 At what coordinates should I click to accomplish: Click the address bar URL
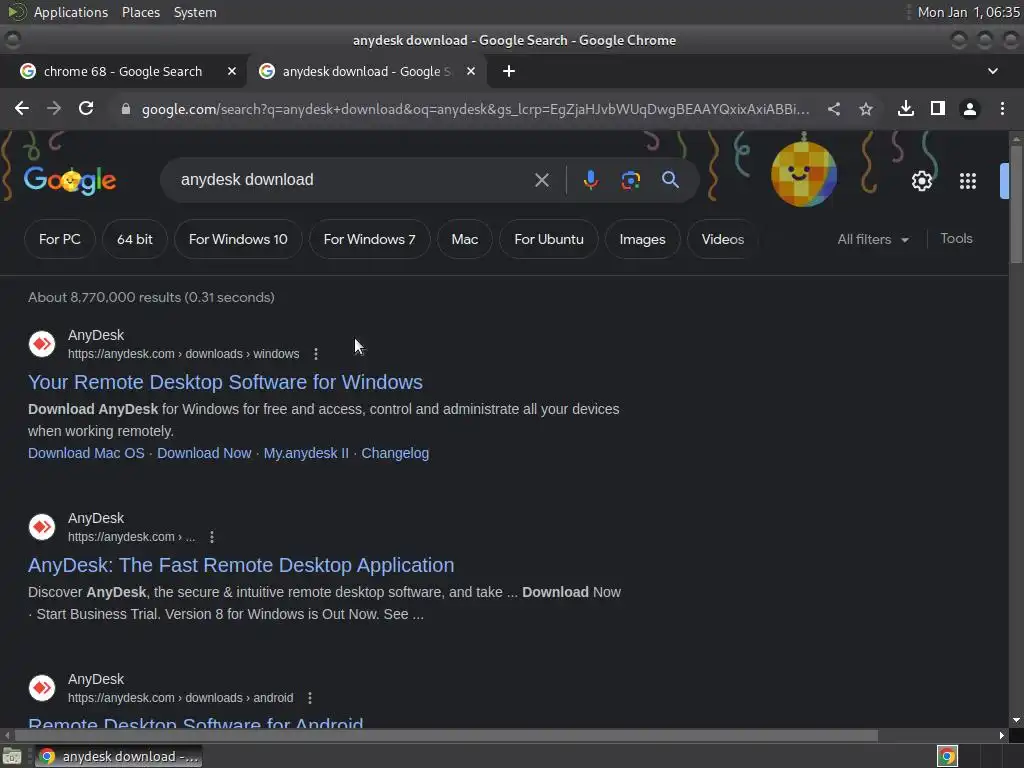(475, 109)
